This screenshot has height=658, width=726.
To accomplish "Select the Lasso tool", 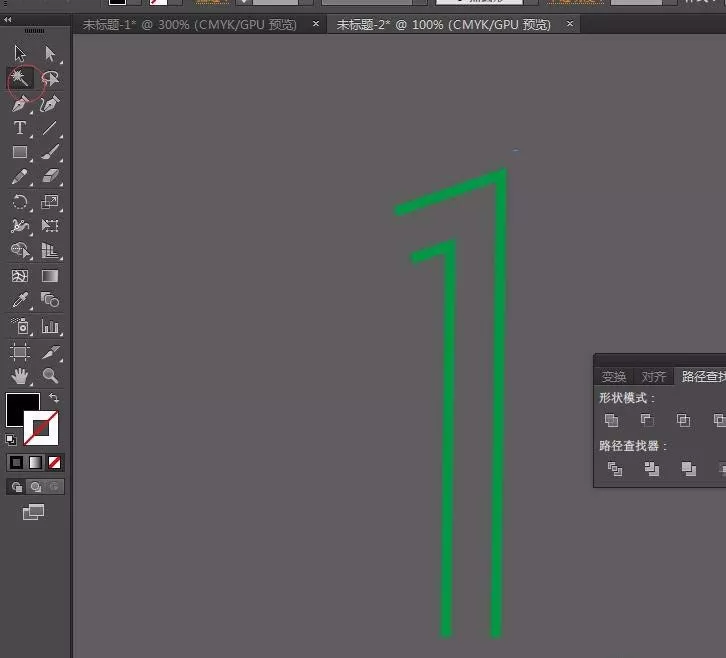I will 50,78.
